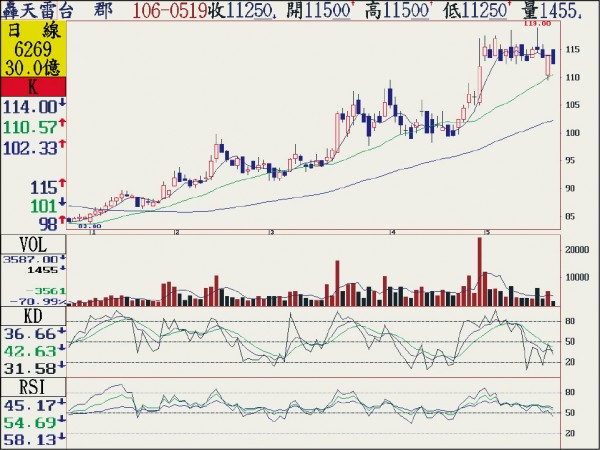This screenshot has height=450, width=600.
Task: Click the low price 低11250 in header
Action: [x=477, y=10]
